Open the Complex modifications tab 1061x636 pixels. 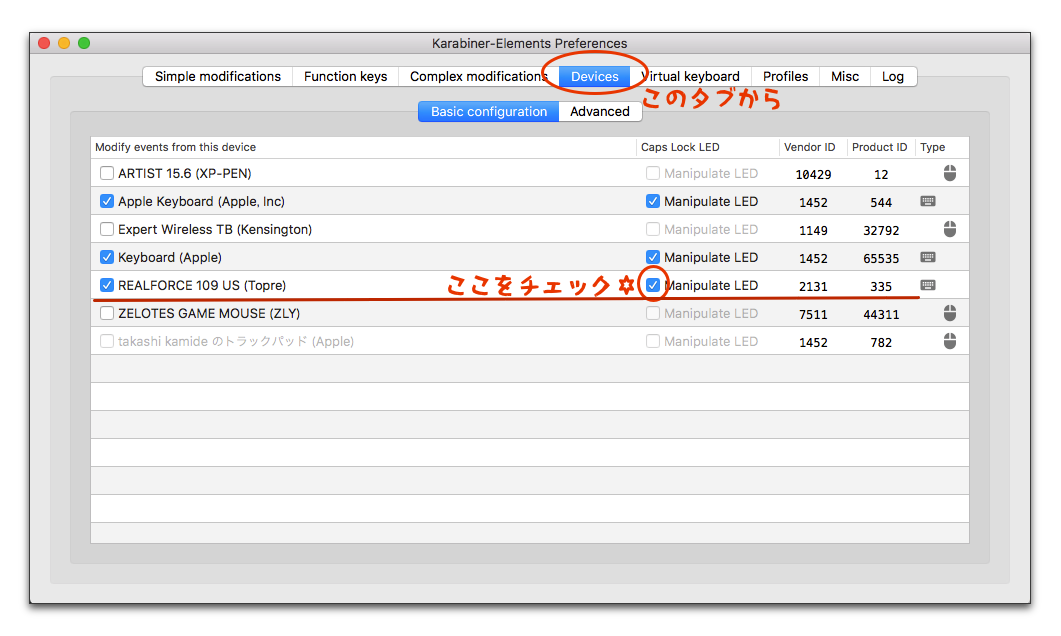coord(478,76)
